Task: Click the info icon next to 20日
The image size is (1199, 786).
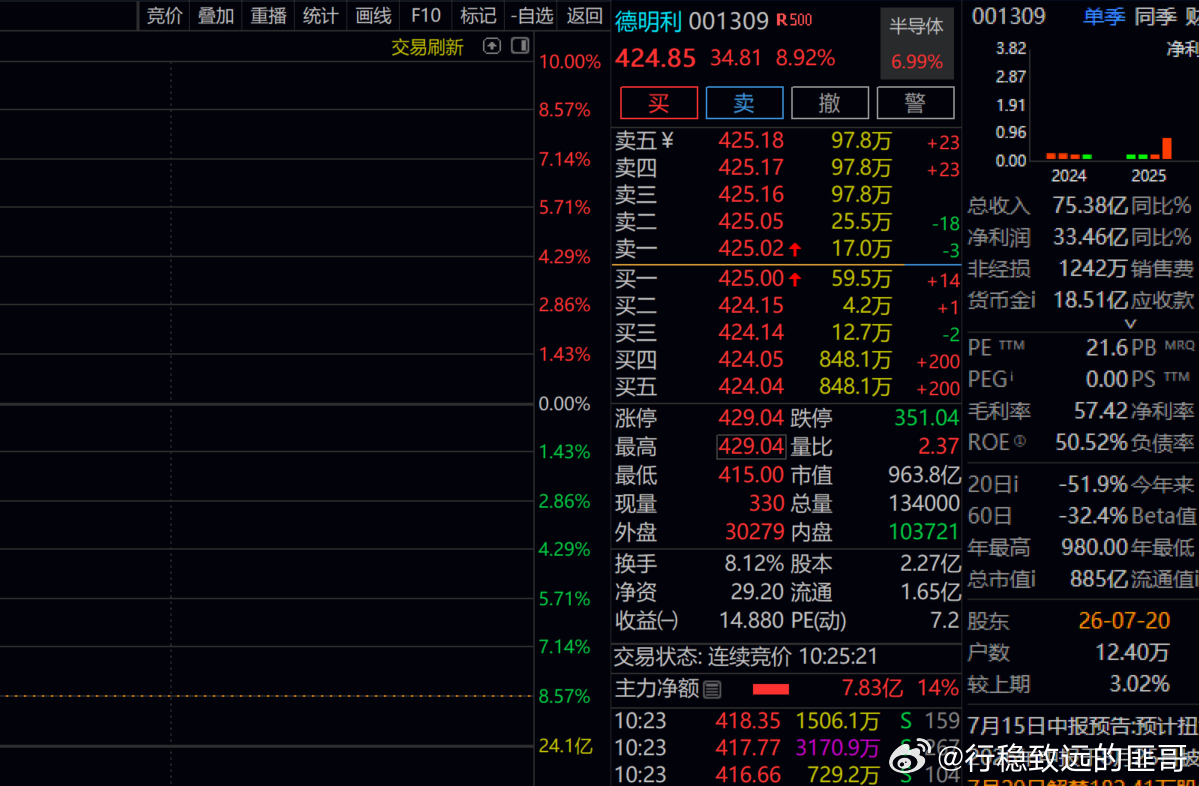Action: tap(1015, 484)
